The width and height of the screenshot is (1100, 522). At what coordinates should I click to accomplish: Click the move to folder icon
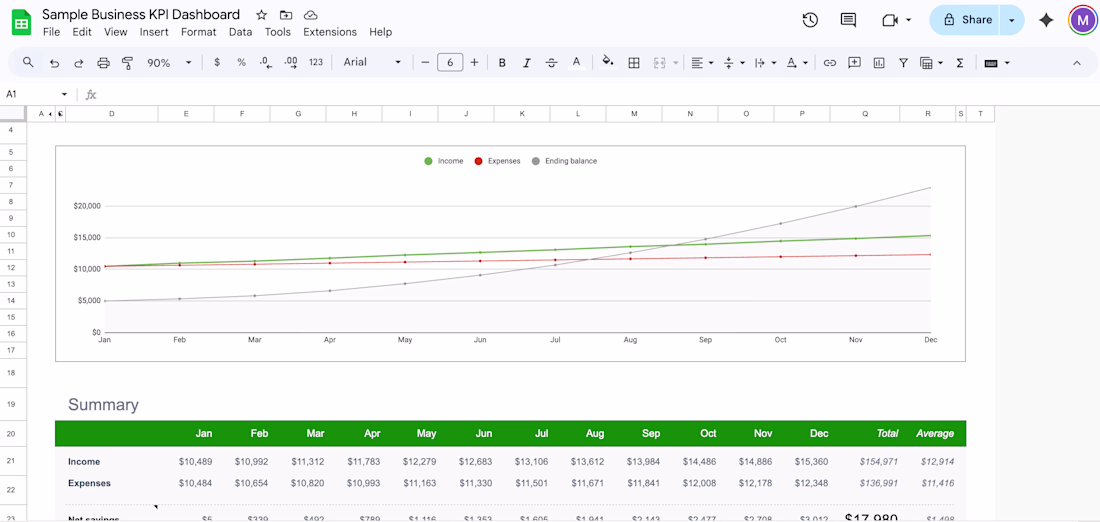coord(286,15)
